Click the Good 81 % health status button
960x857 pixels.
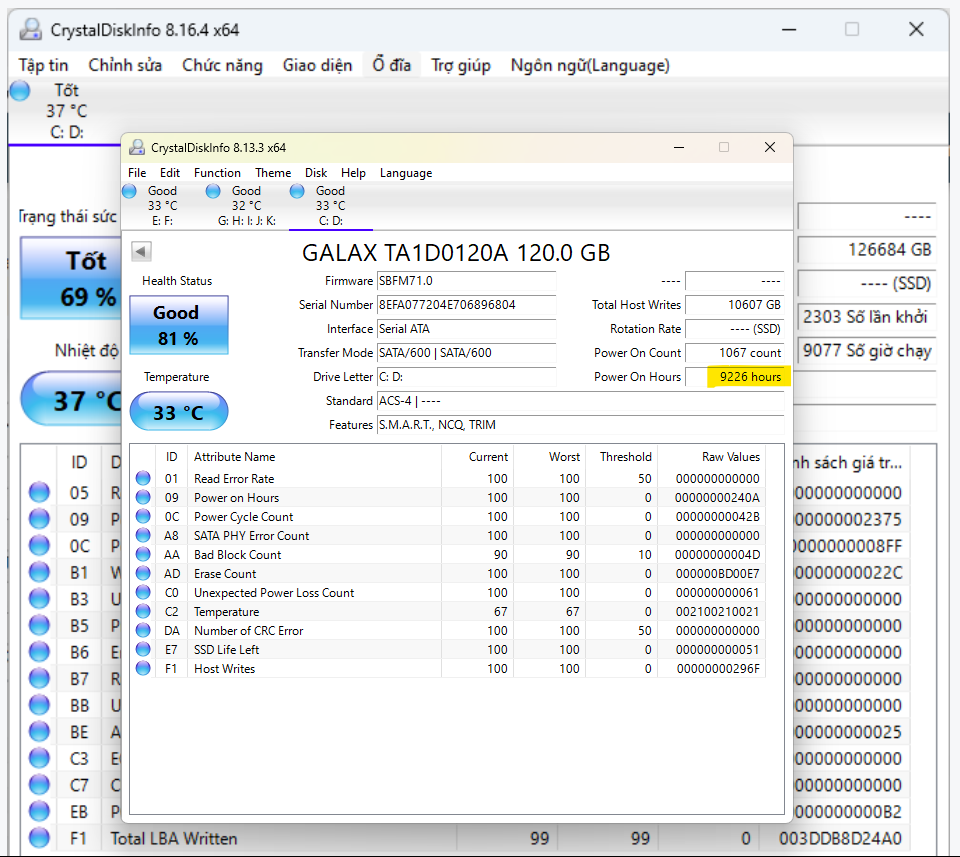pos(179,325)
